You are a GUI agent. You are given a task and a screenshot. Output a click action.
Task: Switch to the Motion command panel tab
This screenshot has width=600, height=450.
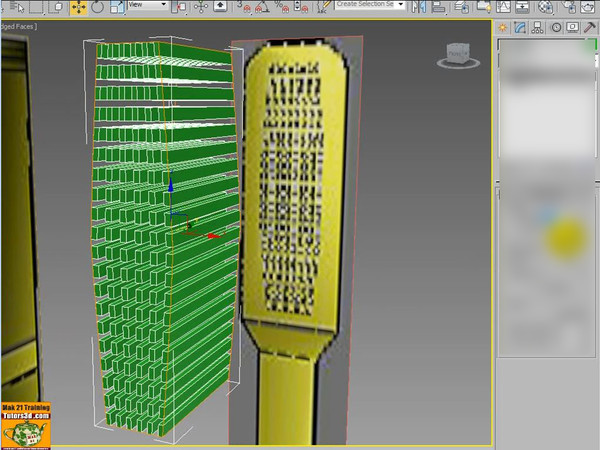coord(556,28)
